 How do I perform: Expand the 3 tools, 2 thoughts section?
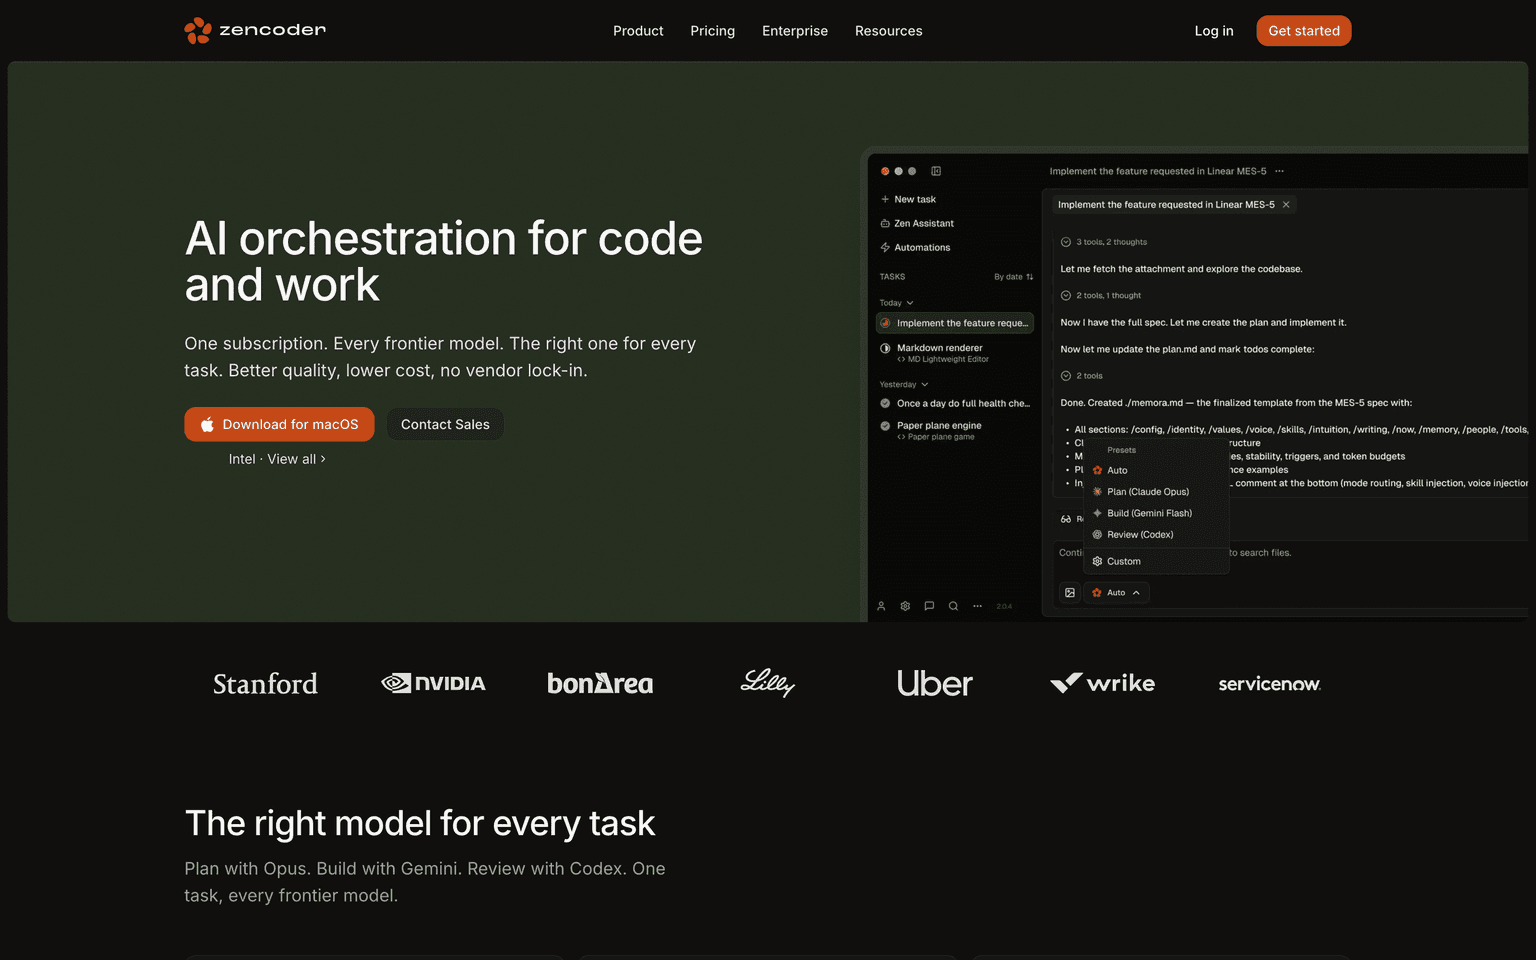pyautogui.click(x=1104, y=242)
